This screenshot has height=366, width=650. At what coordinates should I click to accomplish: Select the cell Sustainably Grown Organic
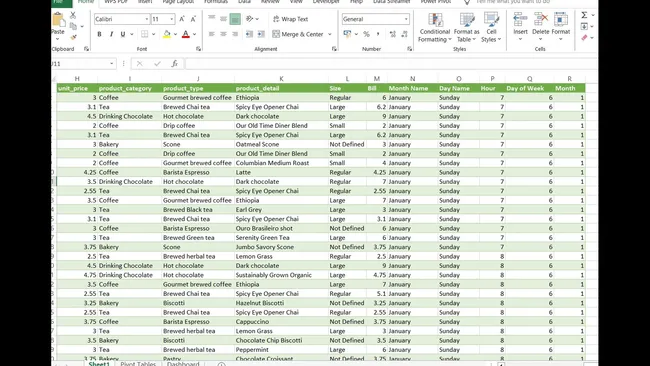pyautogui.click(x=281, y=275)
